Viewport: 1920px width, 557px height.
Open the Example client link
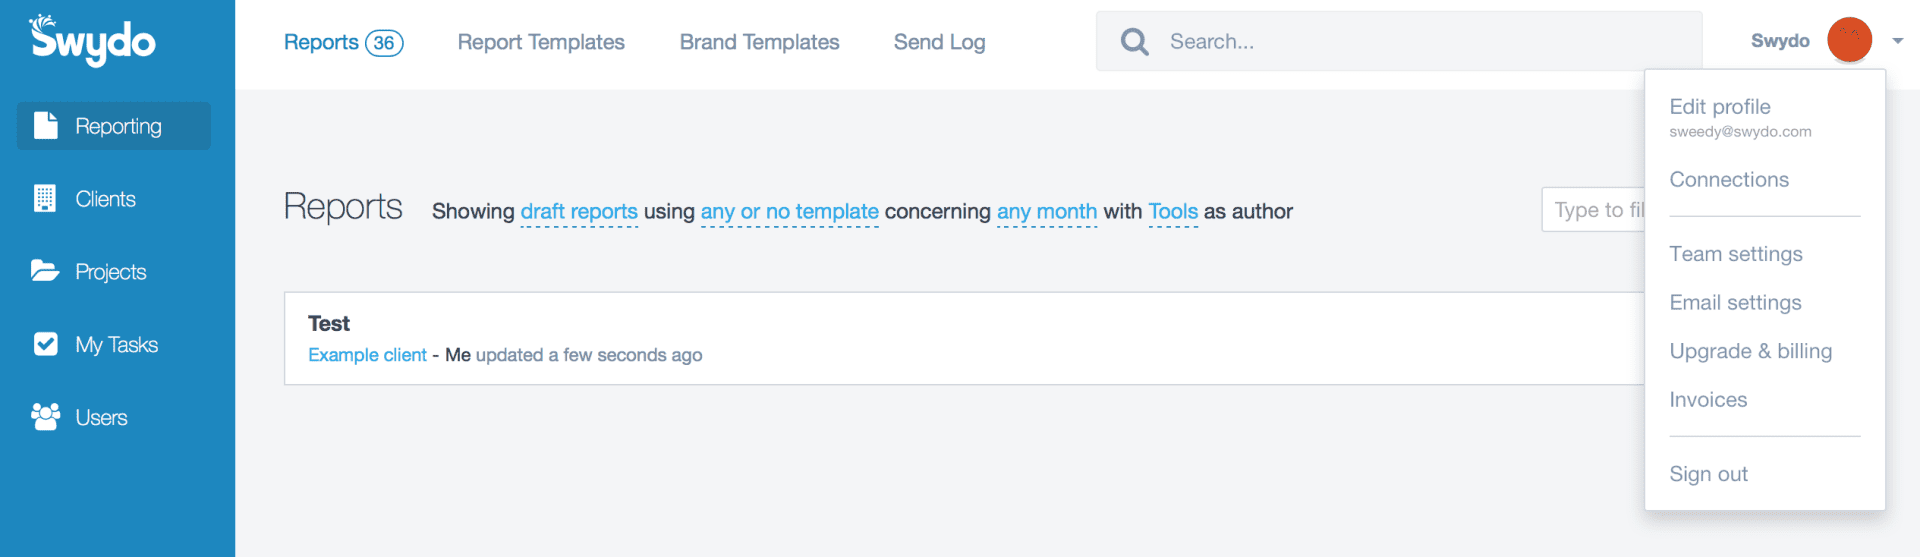pyautogui.click(x=367, y=355)
